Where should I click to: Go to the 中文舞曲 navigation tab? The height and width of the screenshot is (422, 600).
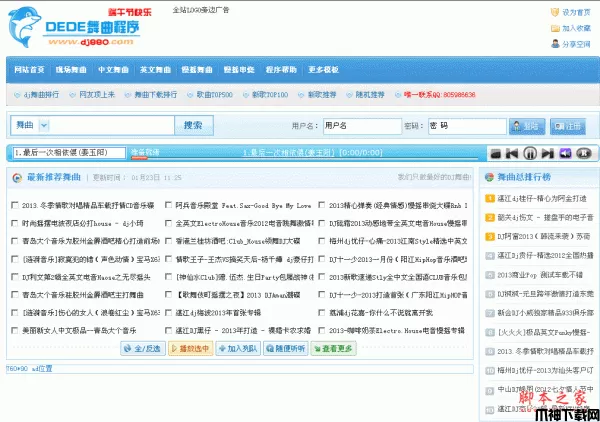(x=113, y=70)
